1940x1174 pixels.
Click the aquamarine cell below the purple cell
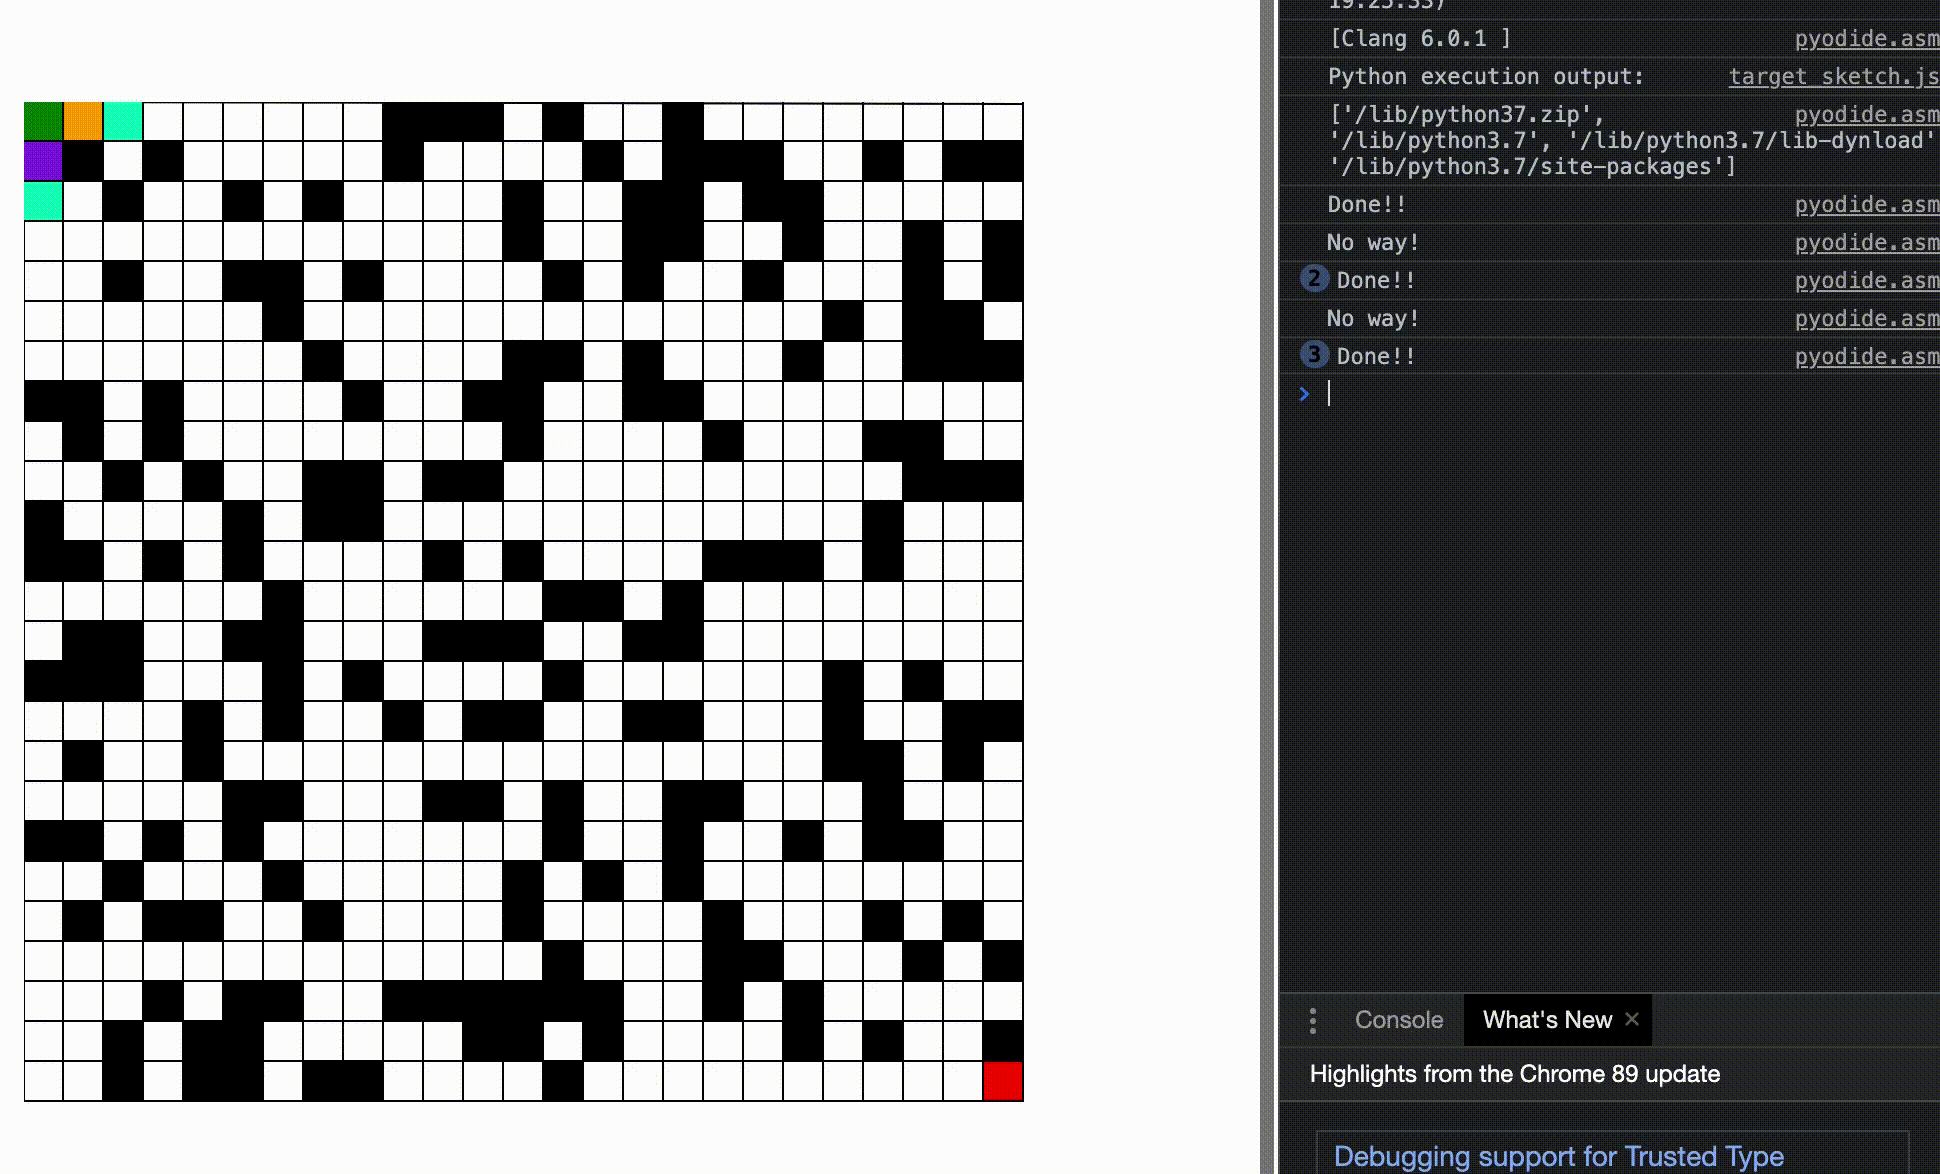pyautogui.click(x=44, y=201)
